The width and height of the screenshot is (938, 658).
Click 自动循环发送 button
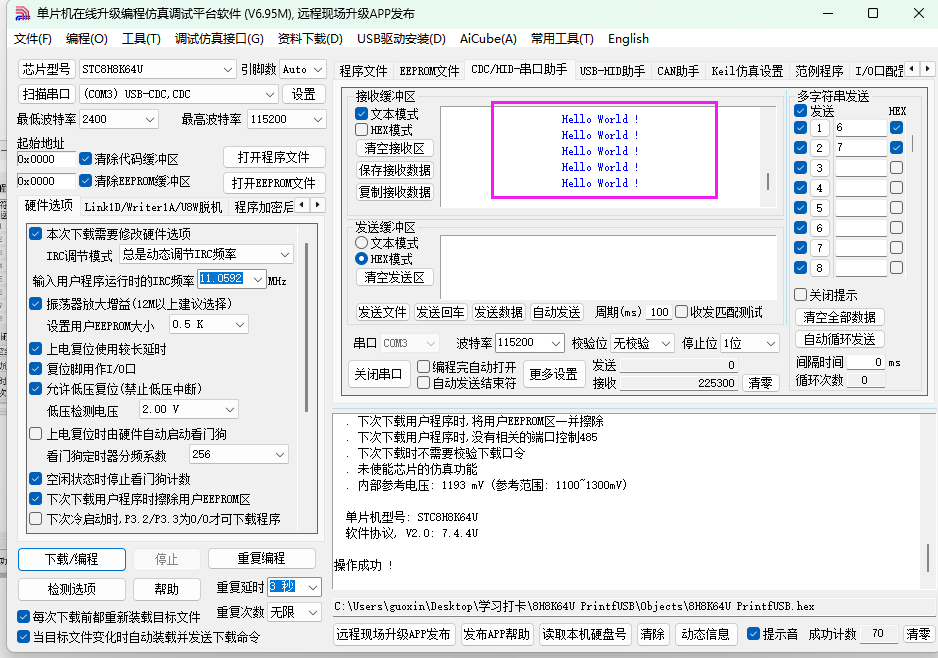(839, 340)
